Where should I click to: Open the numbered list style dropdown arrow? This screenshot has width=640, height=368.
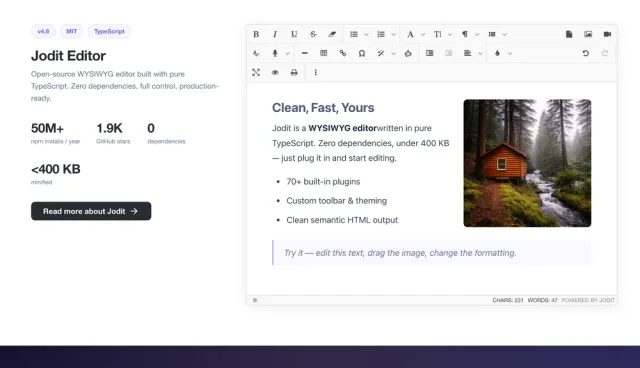click(x=393, y=34)
